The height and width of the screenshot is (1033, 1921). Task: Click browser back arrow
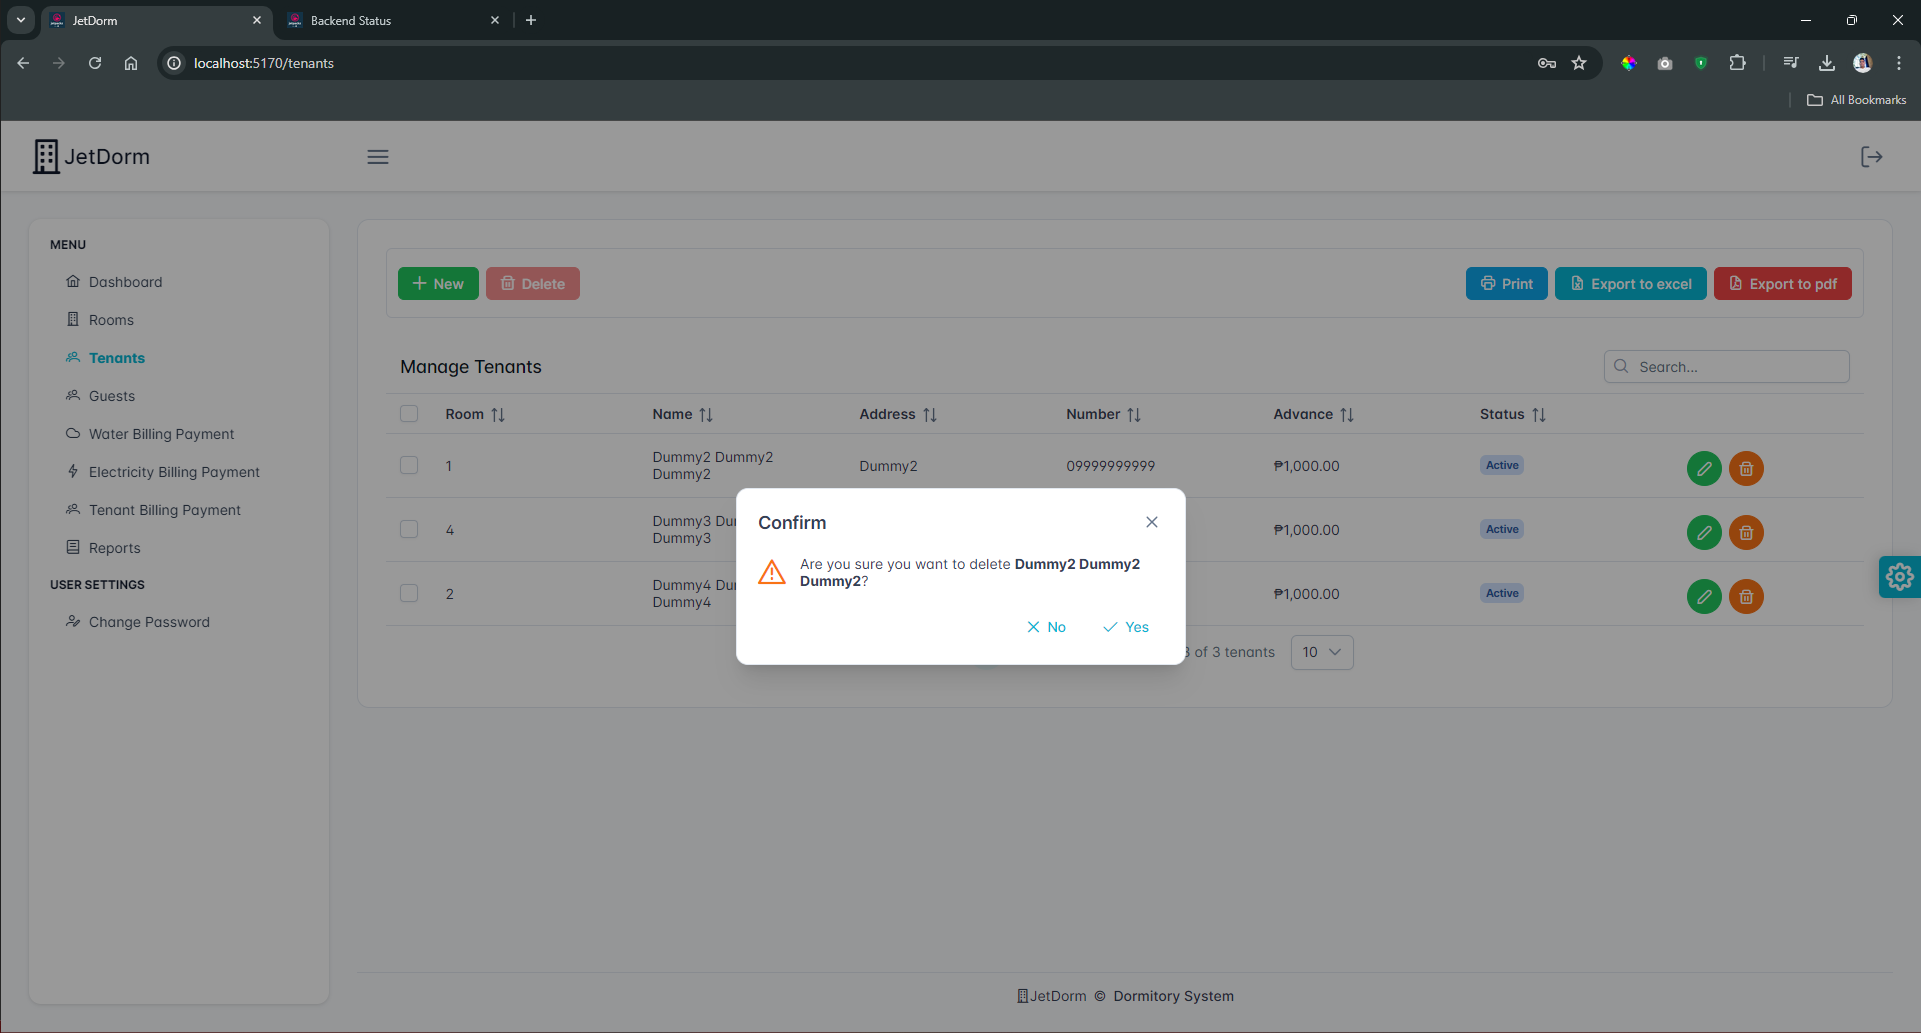(23, 63)
